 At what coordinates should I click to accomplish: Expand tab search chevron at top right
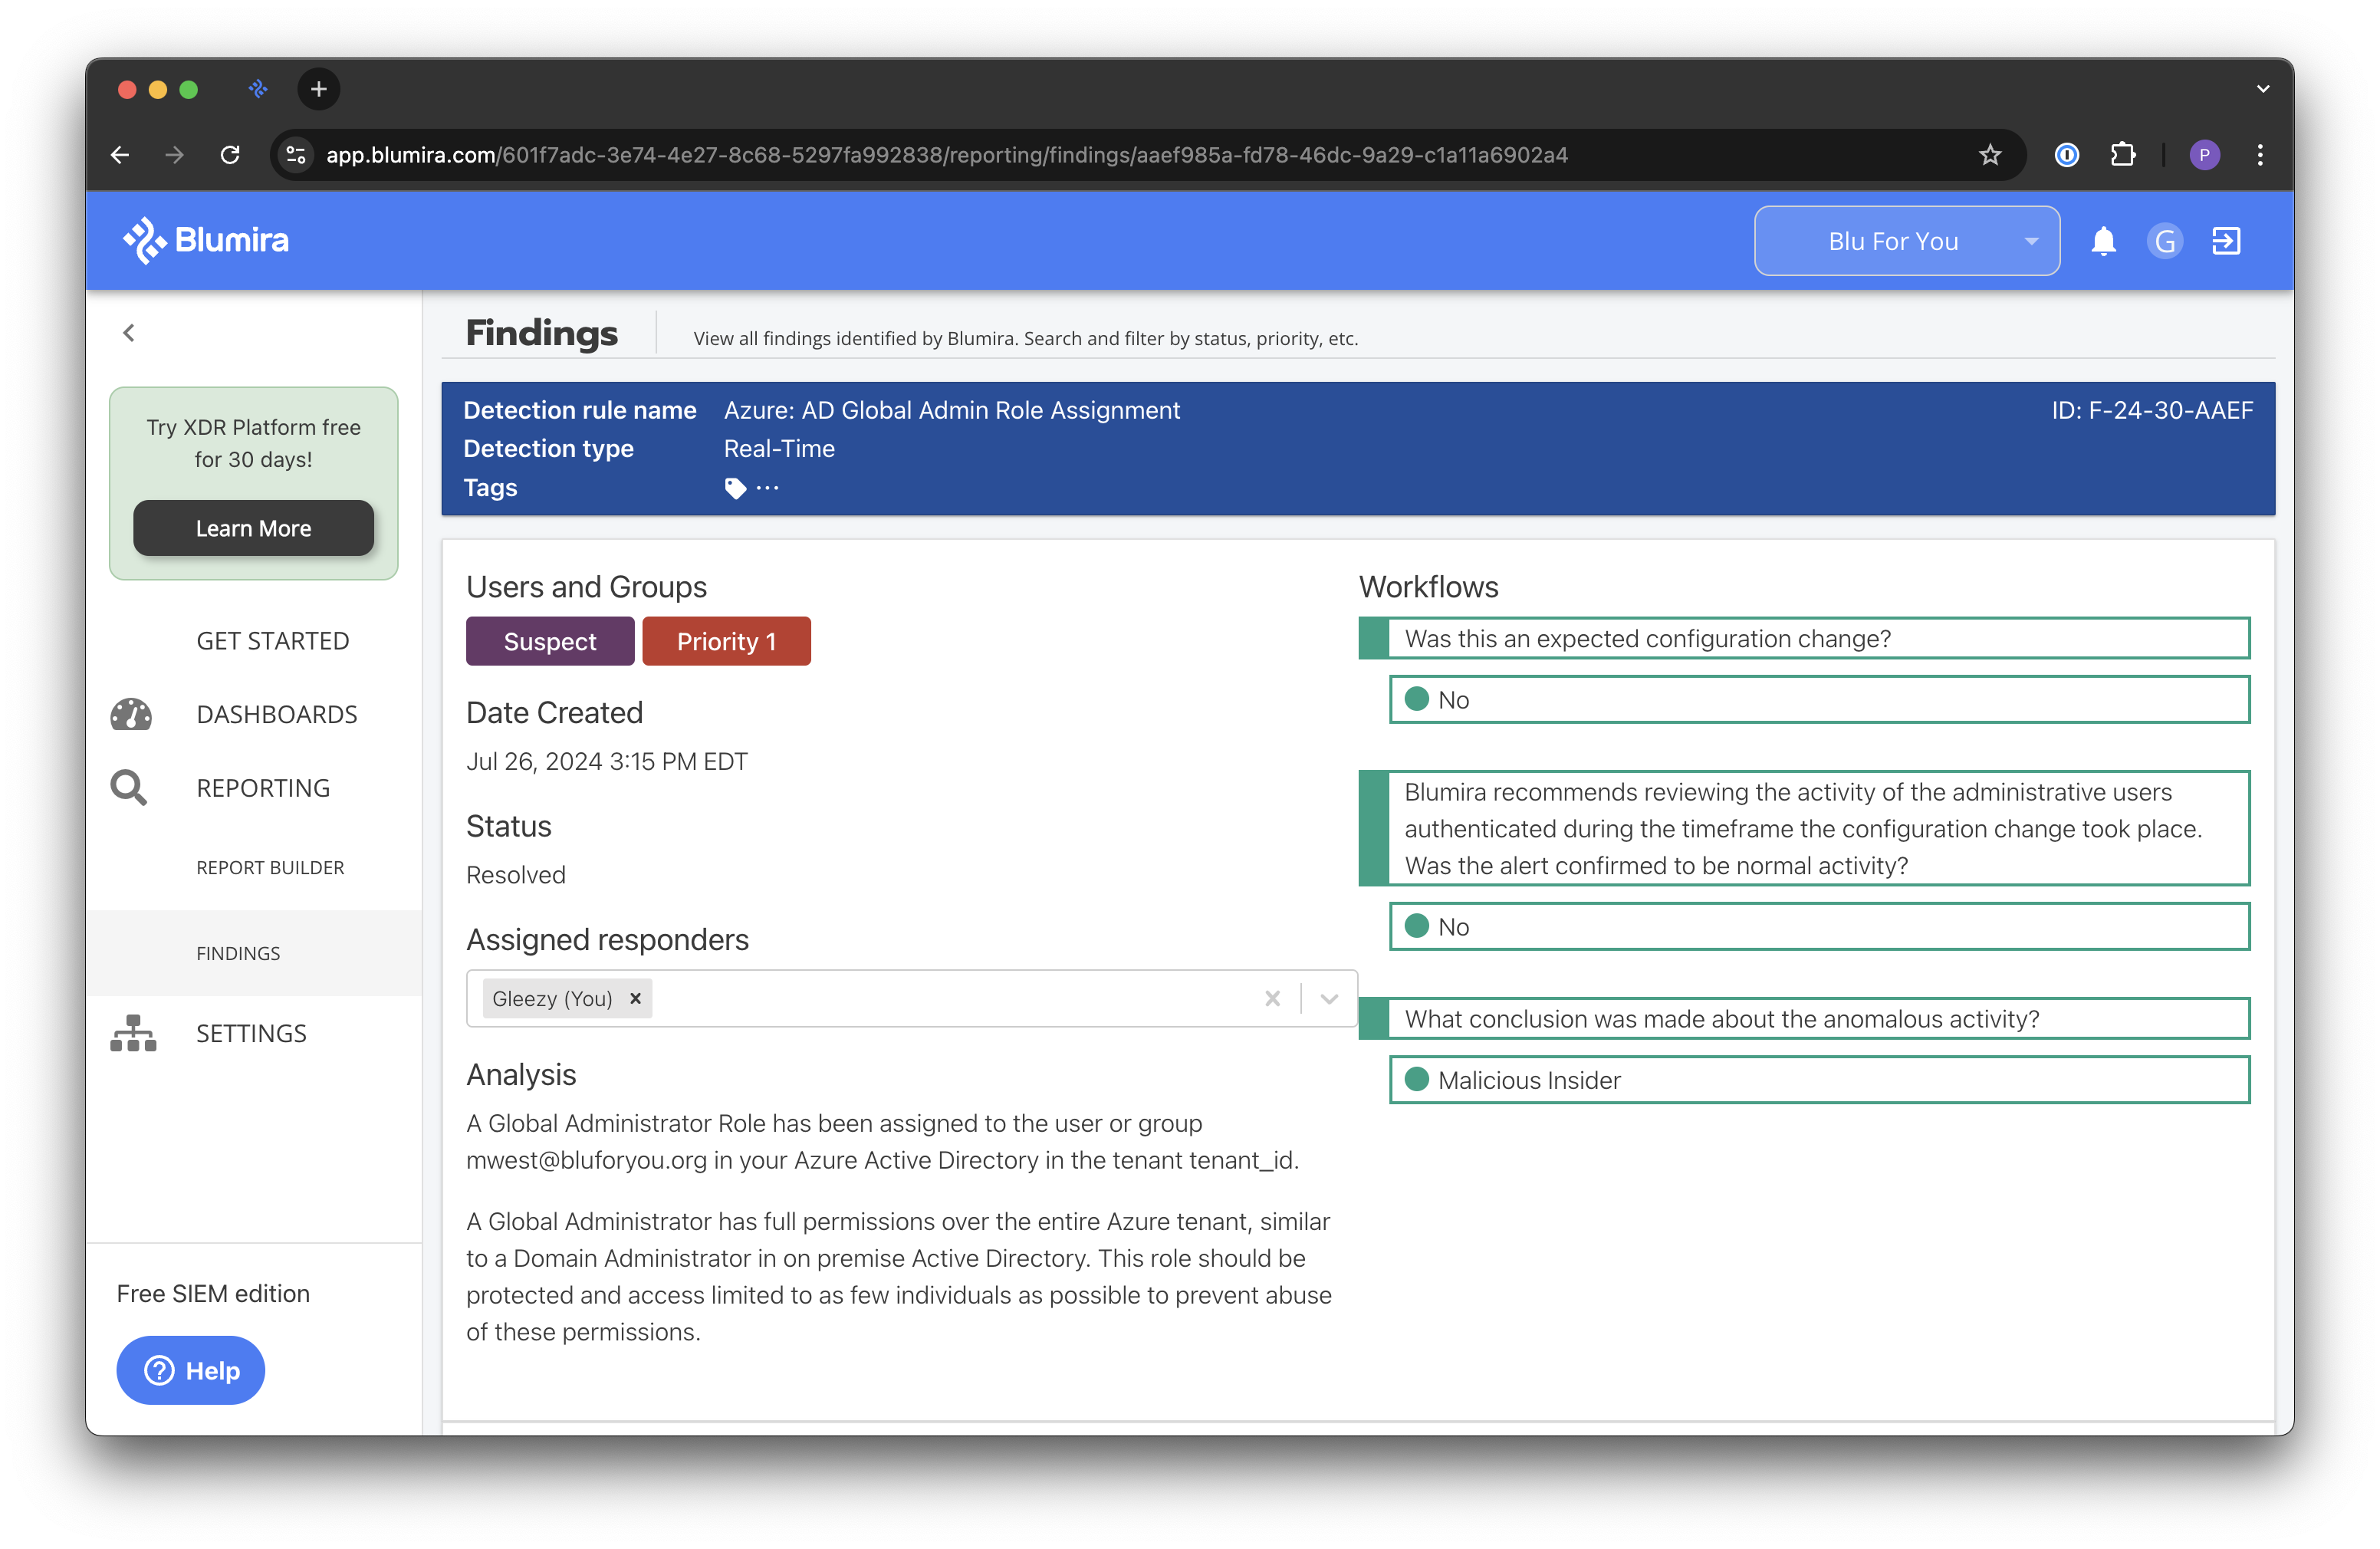coord(2262,89)
